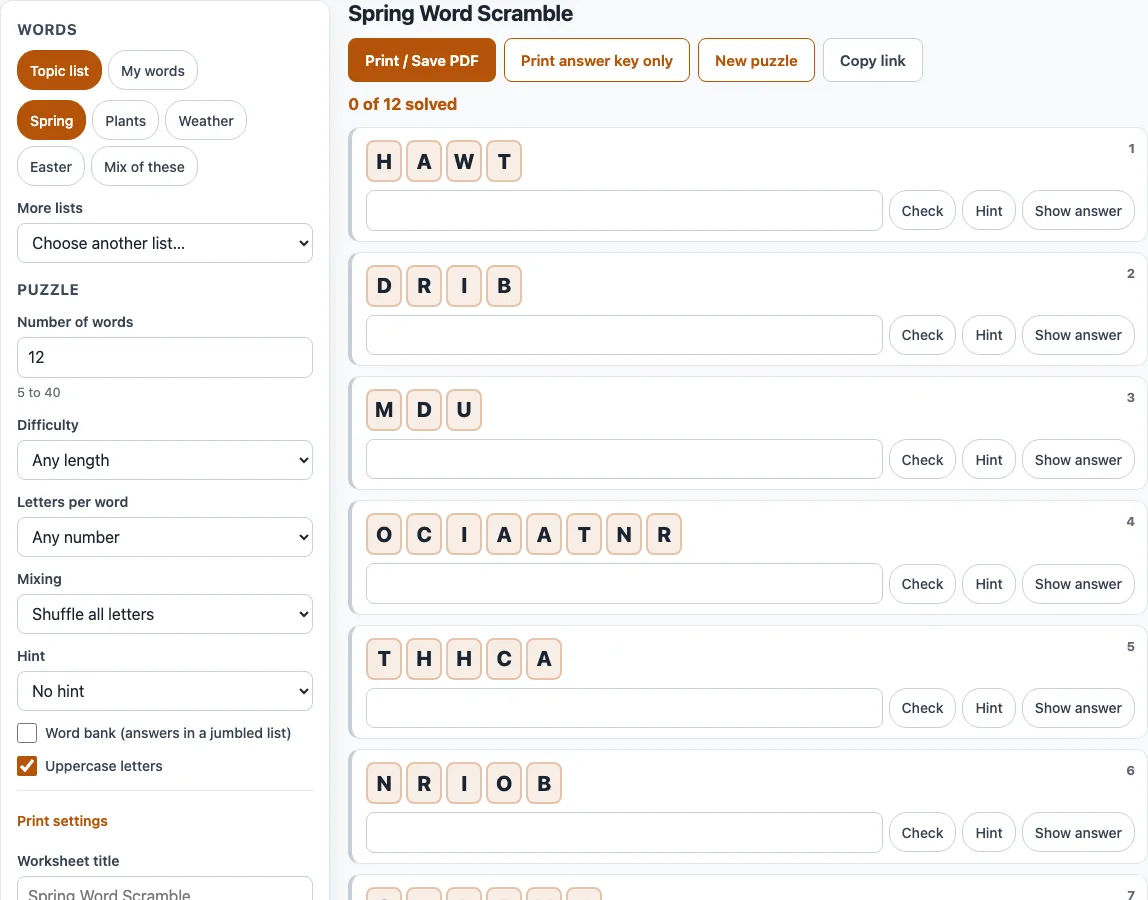Open the Choose another list dropdown
The width and height of the screenshot is (1148, 900).
(165, 243)
